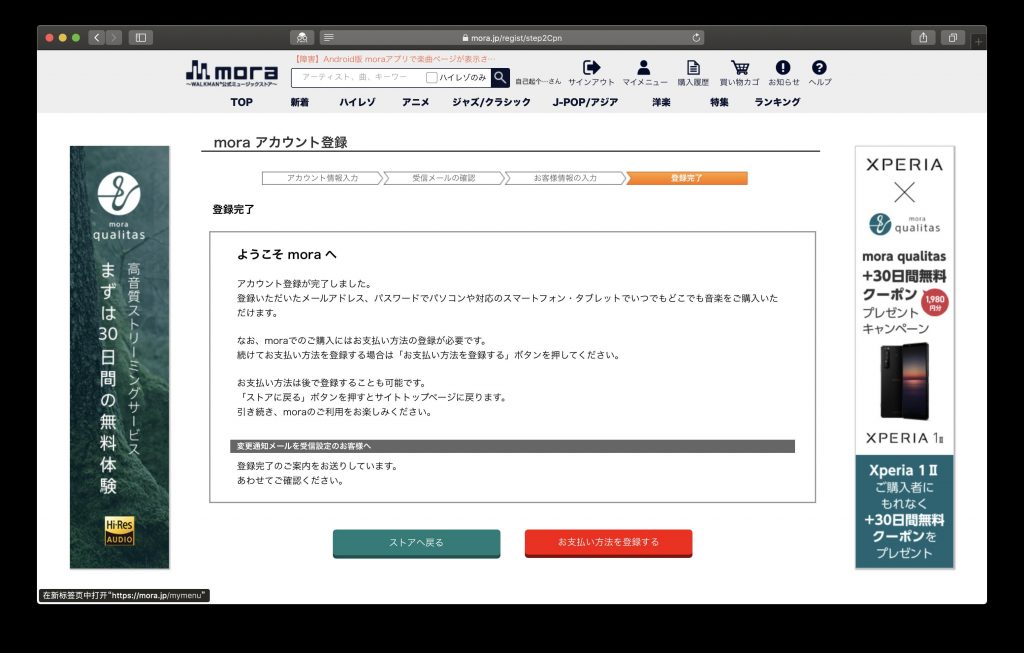The width and height of the screenshot is (1024, 653).
Task: Open the ハイレゾ navigation tab
Action: click(x=357, y=102)
